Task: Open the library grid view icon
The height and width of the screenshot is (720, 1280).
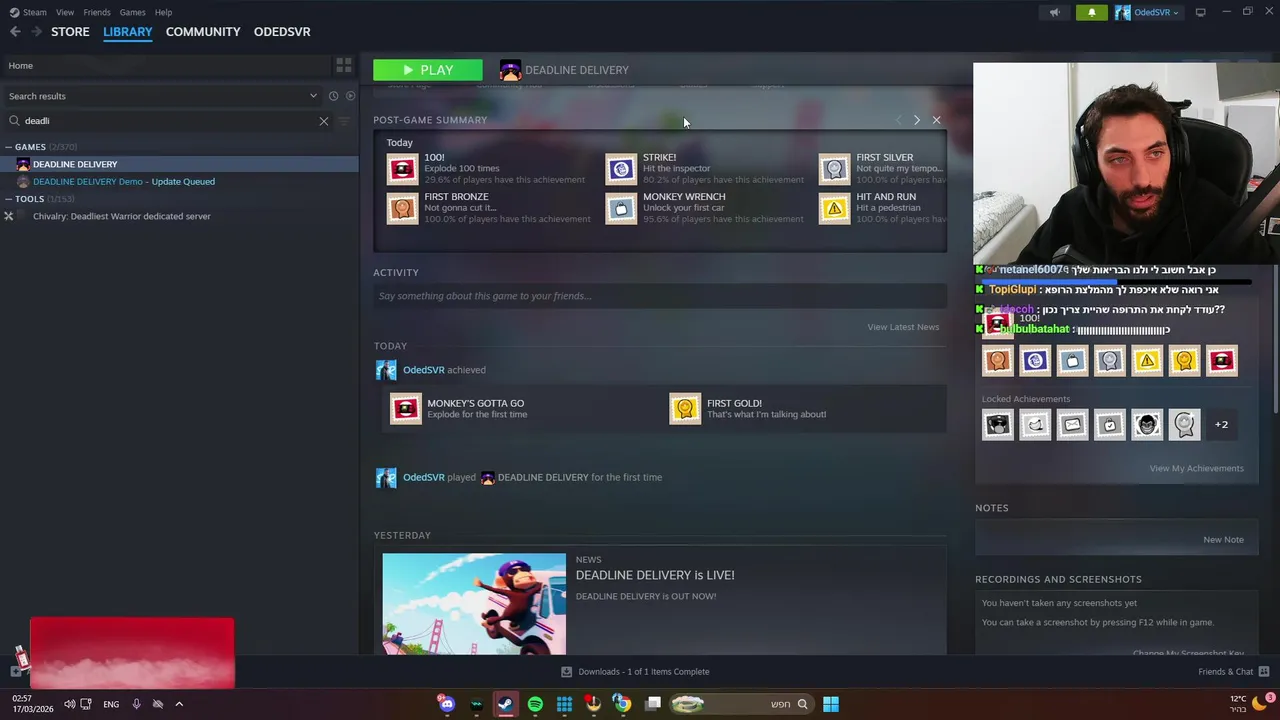Action: click(343, 66)
